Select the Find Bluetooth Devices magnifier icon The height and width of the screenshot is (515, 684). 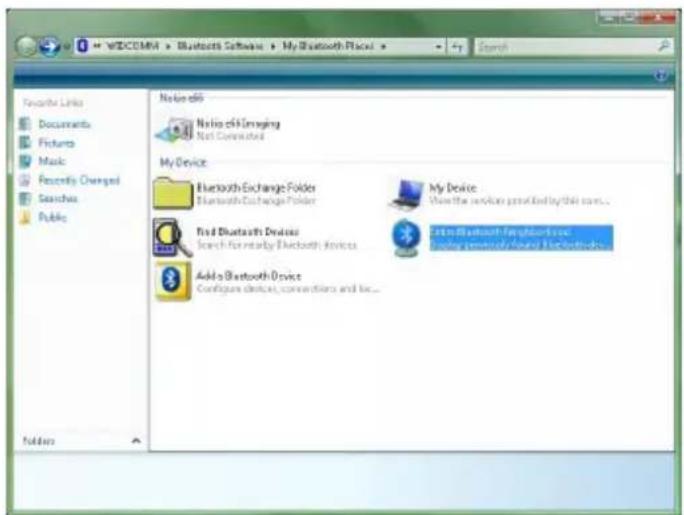click(x=172, y=238)
